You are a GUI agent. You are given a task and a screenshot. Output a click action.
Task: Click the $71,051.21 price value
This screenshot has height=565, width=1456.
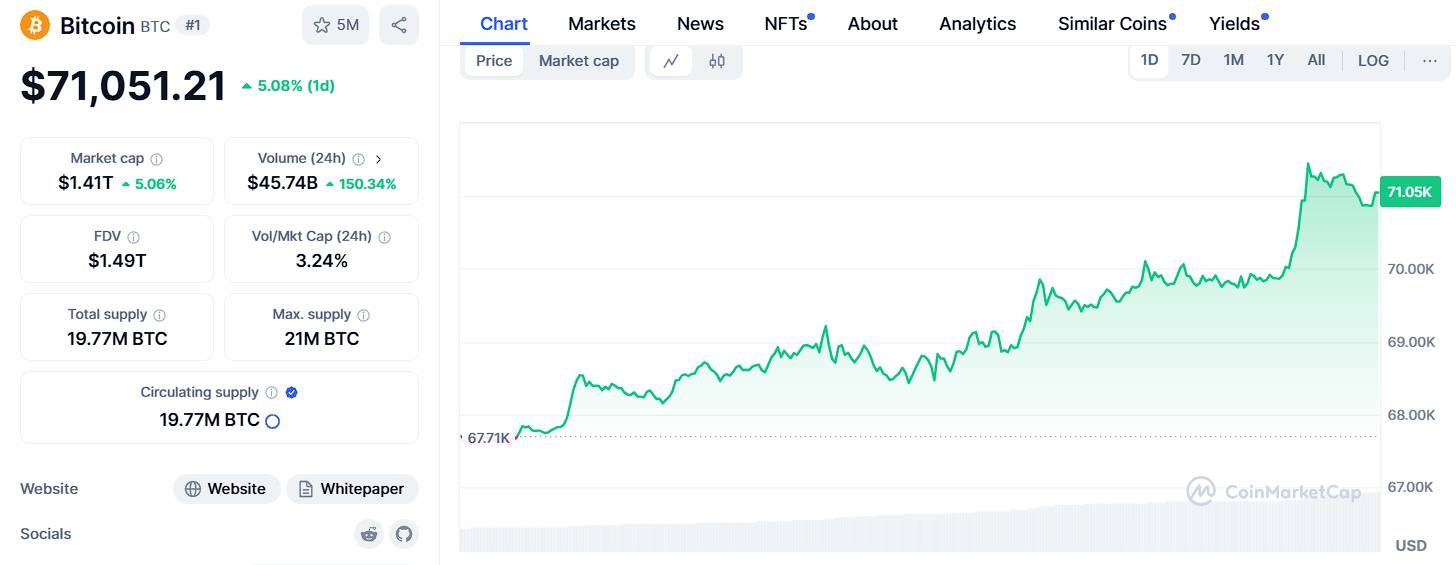click(x=124, y=86)
